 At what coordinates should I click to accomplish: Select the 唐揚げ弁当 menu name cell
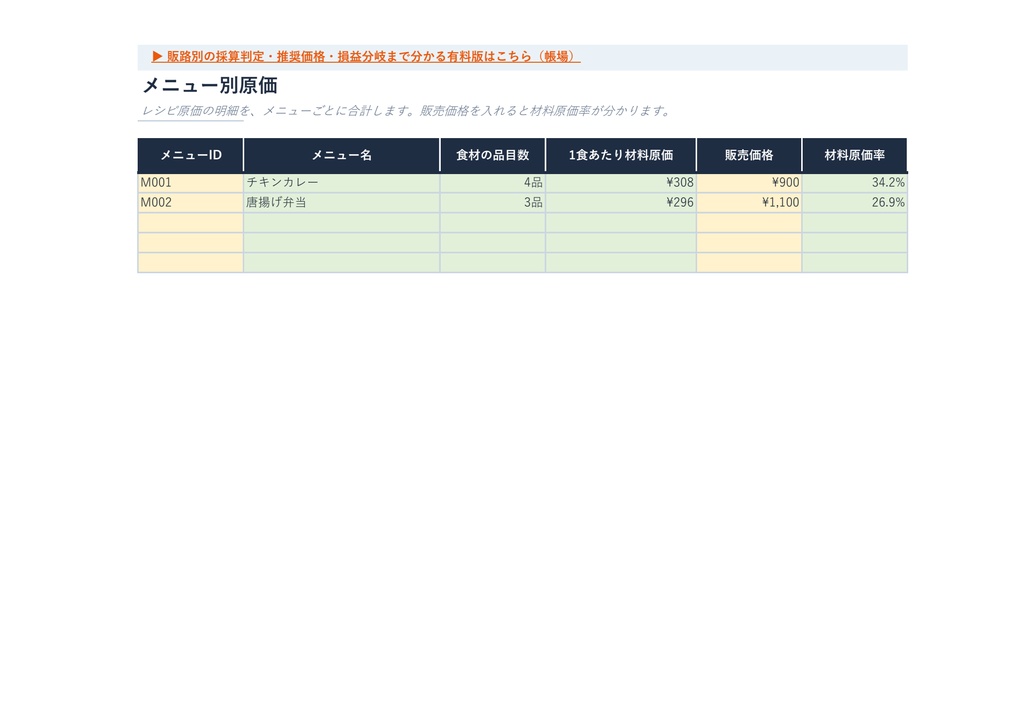click(x=342, y=203)
